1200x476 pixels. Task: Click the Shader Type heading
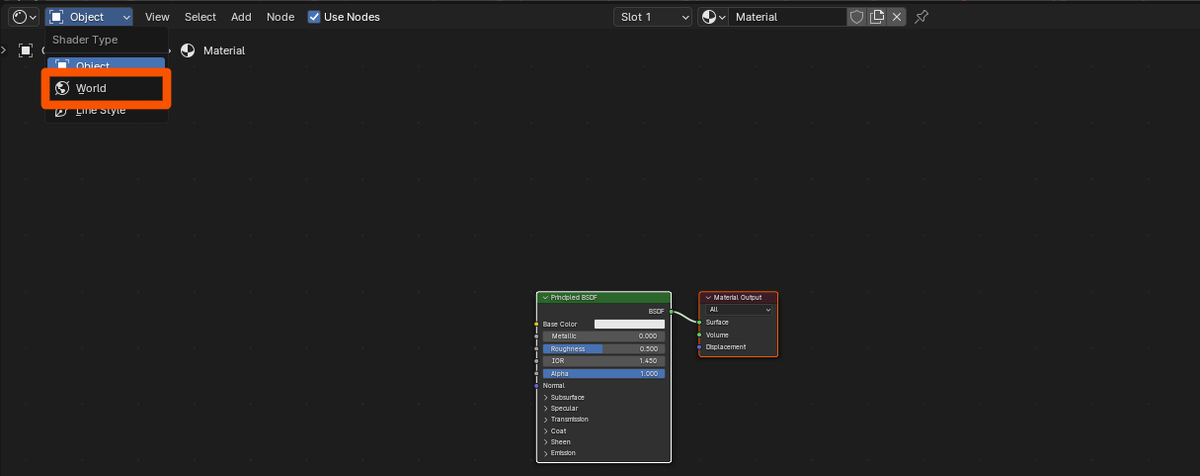tap(85, 40)
